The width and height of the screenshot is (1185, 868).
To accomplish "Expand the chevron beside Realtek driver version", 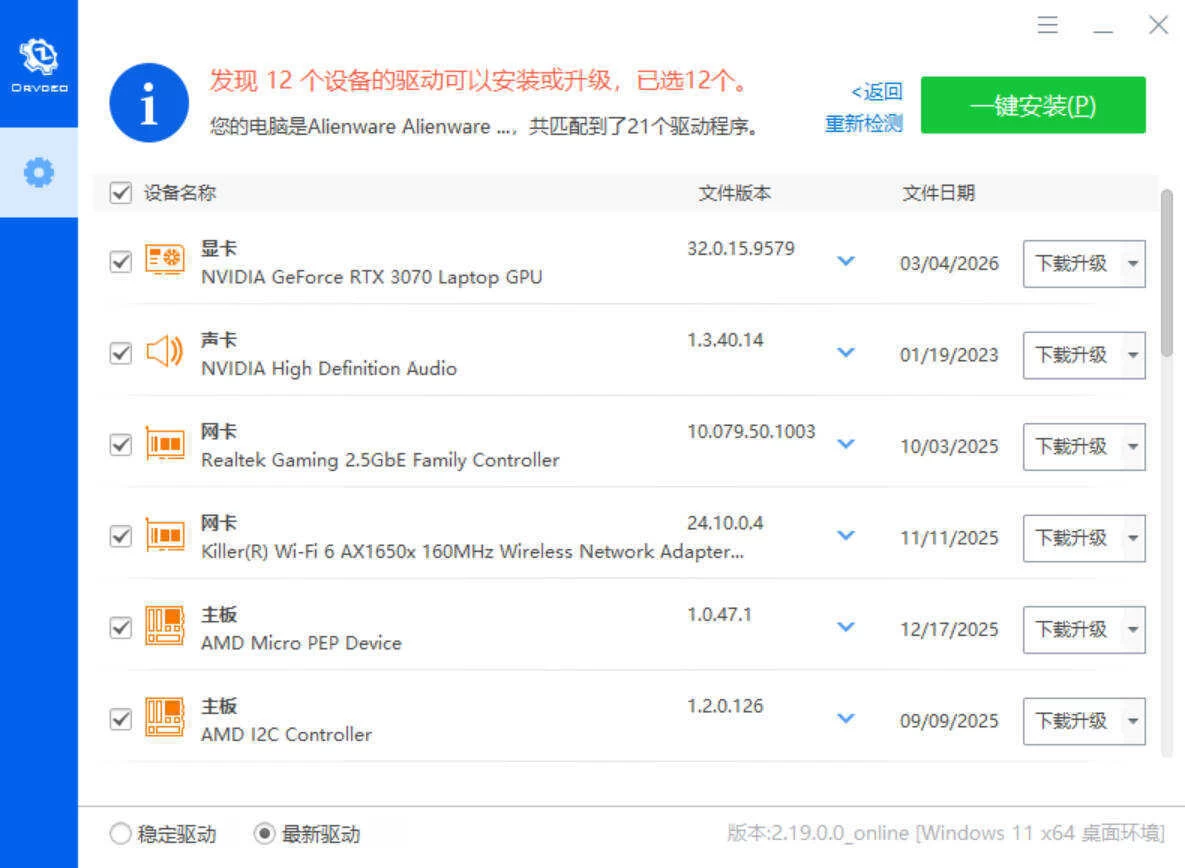I will pyautogui.click(x=846, y=444).
